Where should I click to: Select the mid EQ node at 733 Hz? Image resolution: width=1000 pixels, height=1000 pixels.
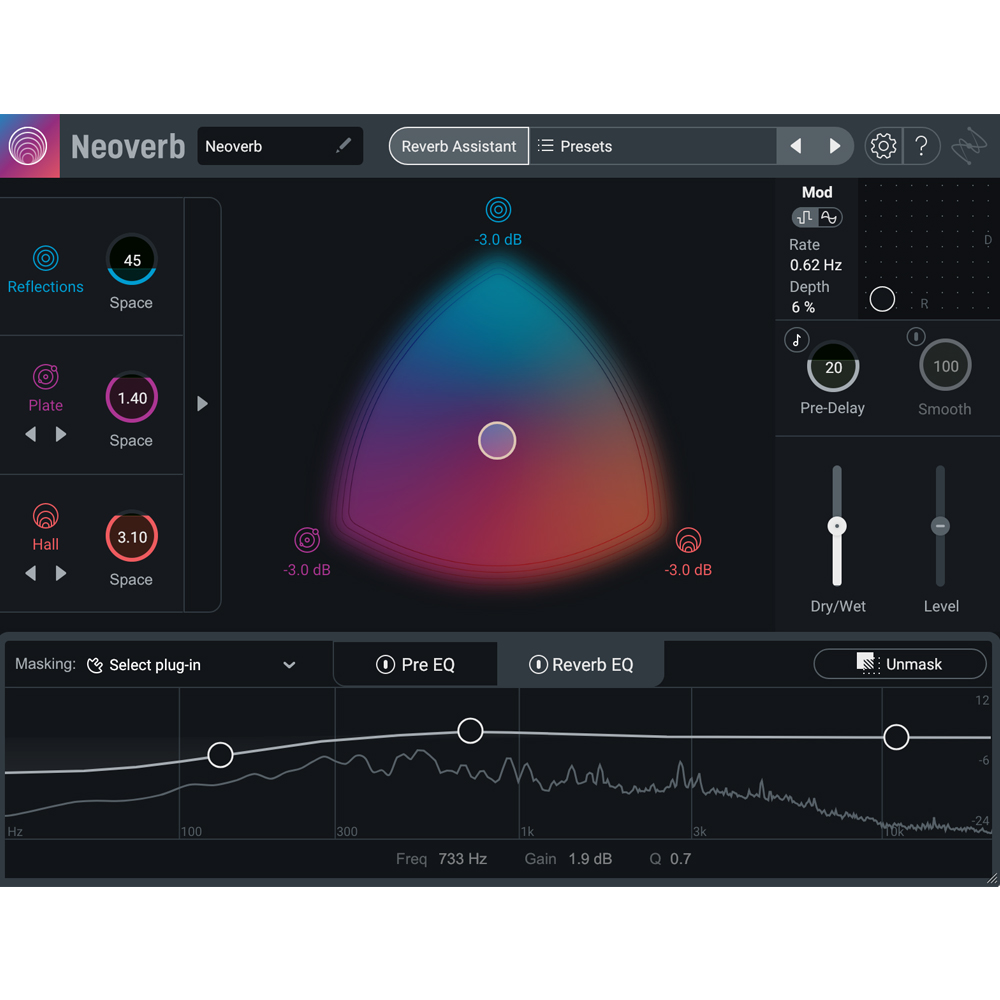tap(470, 731)
